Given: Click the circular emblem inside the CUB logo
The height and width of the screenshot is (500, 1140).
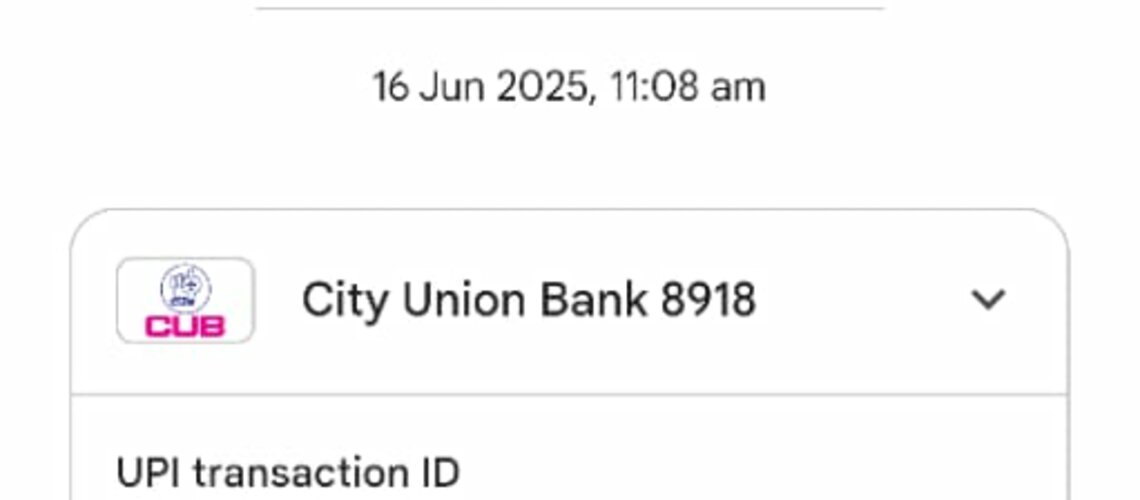Looking at the screenshot, I should click(x=185, y=288).
